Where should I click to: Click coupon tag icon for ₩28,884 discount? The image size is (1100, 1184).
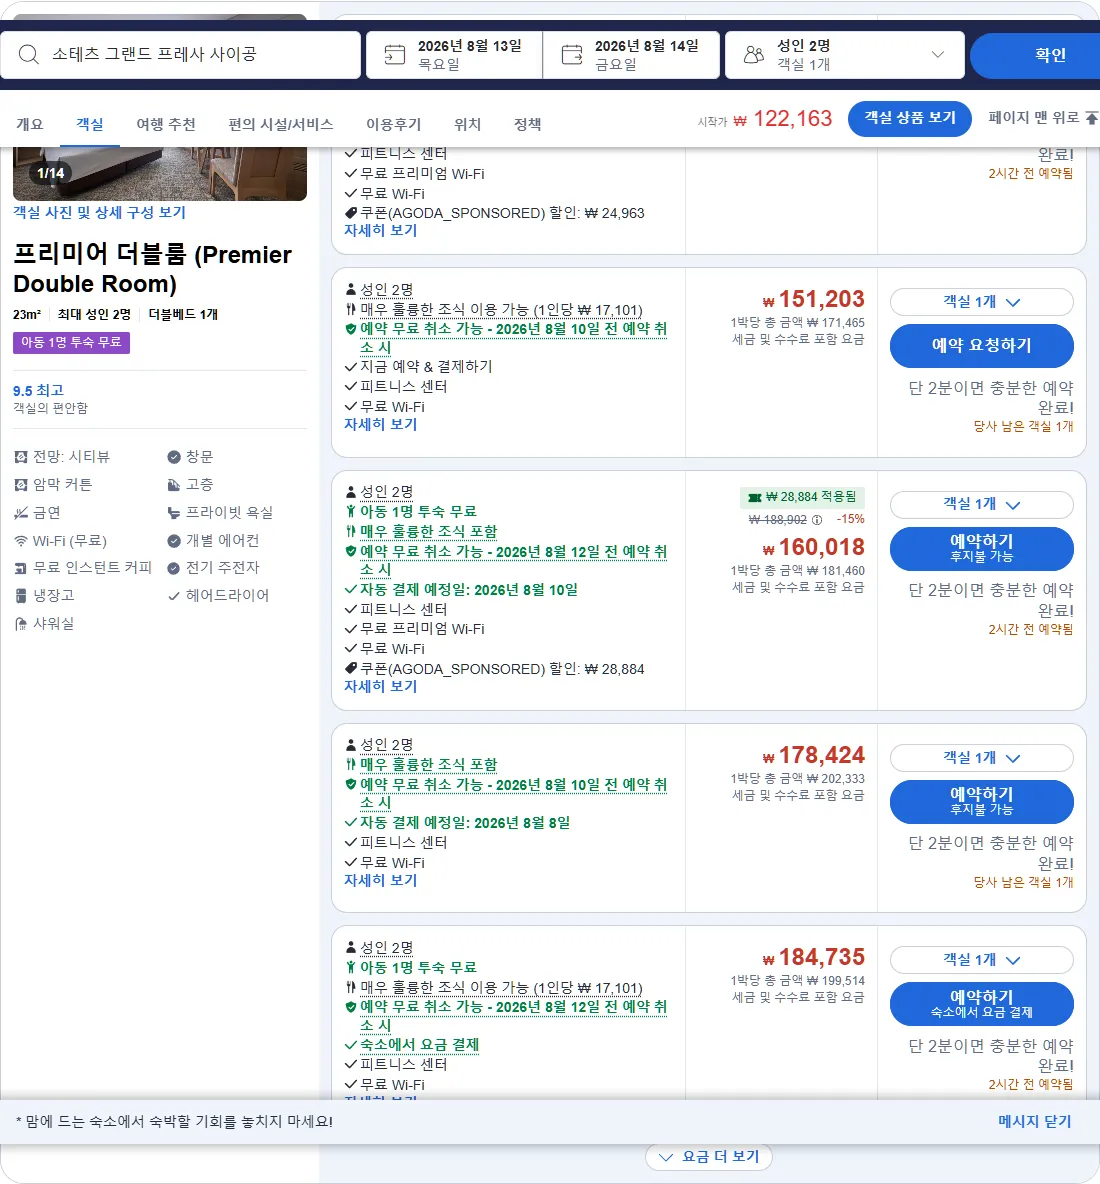click(350, 668)
